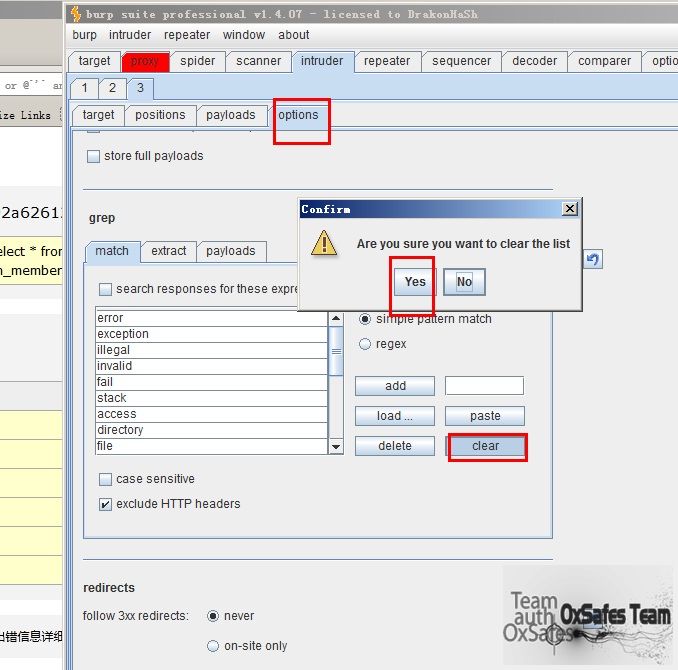The image size is (678, 670).
Task: Open the top-level repeater tab
Action: coord(387,61)
